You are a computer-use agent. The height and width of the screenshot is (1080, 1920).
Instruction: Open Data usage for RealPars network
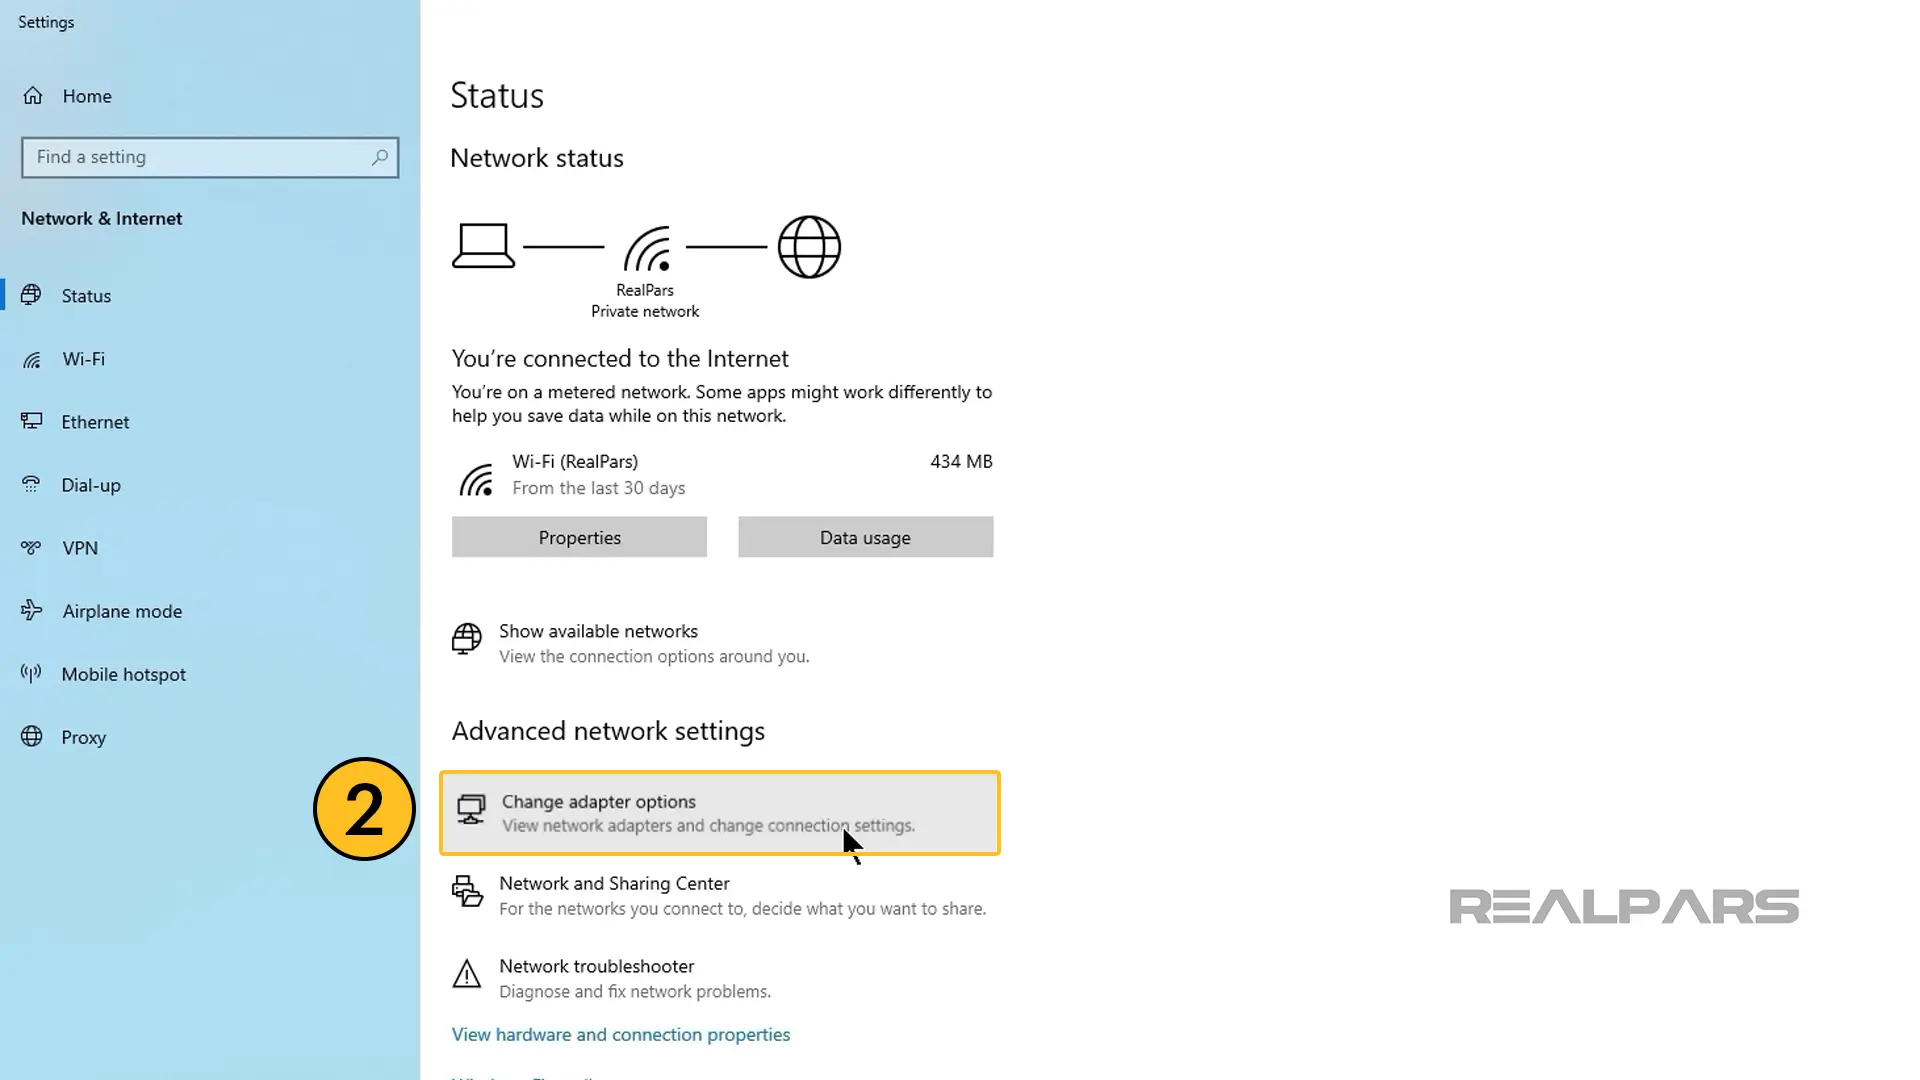(865, 537)
